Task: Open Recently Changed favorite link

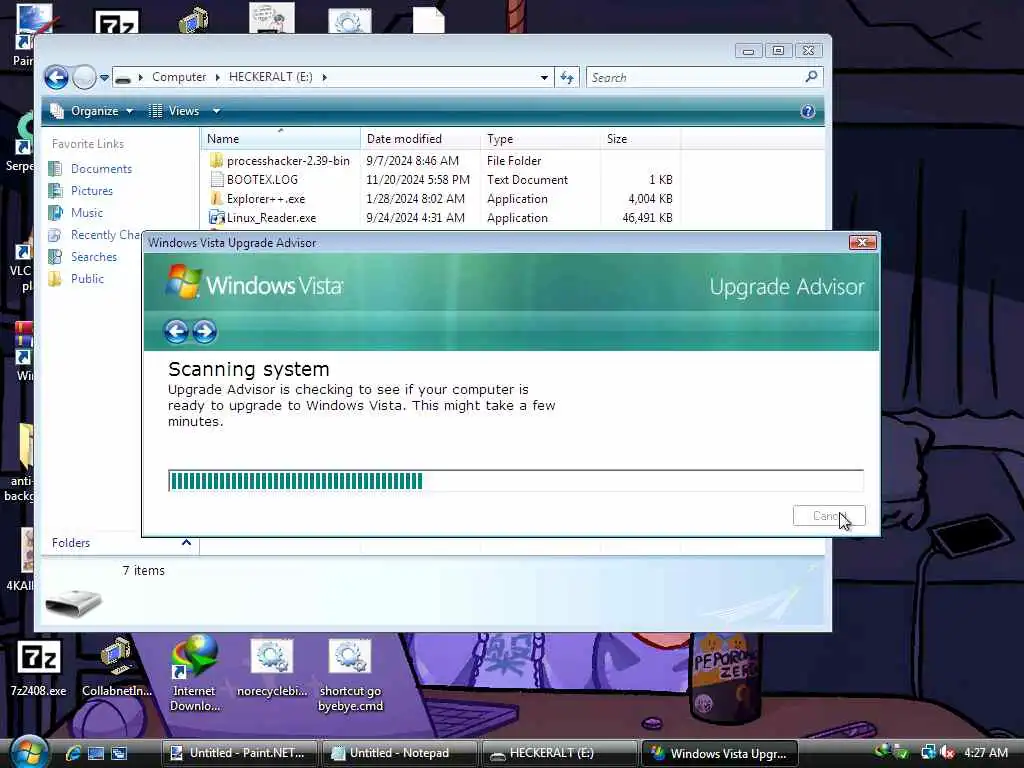Action: [95, 234]
